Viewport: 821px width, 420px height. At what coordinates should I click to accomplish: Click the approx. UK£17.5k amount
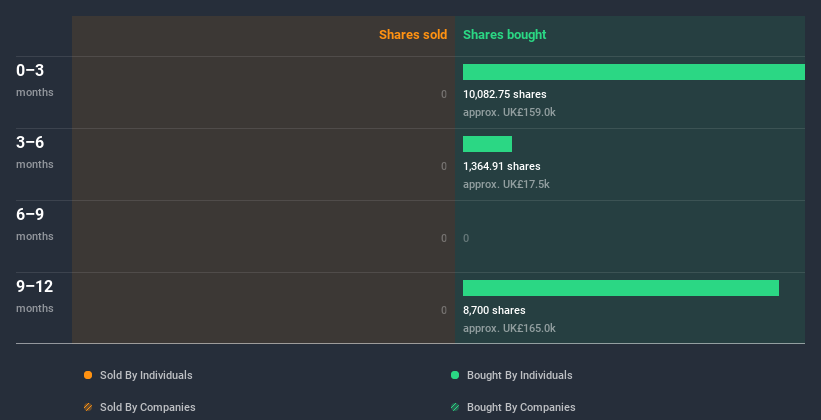point(506,184)
